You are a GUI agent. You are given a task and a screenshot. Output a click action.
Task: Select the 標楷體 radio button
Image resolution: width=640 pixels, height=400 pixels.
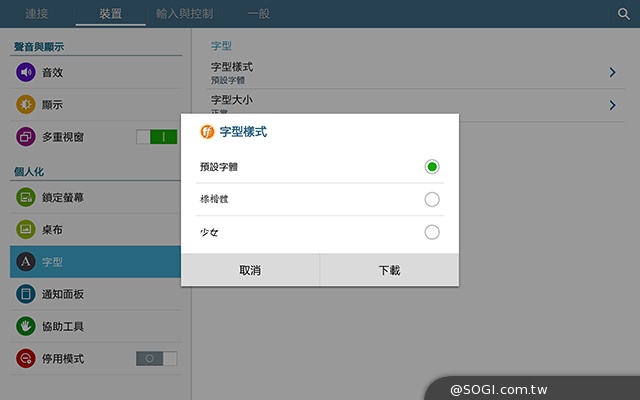point(432,199)
